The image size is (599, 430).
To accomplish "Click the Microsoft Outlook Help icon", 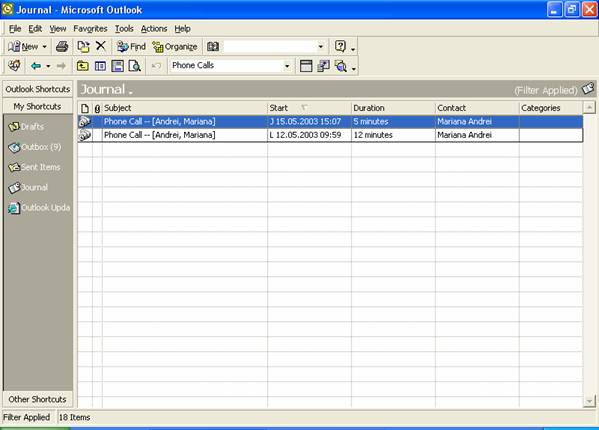I will tap(340, 47).
